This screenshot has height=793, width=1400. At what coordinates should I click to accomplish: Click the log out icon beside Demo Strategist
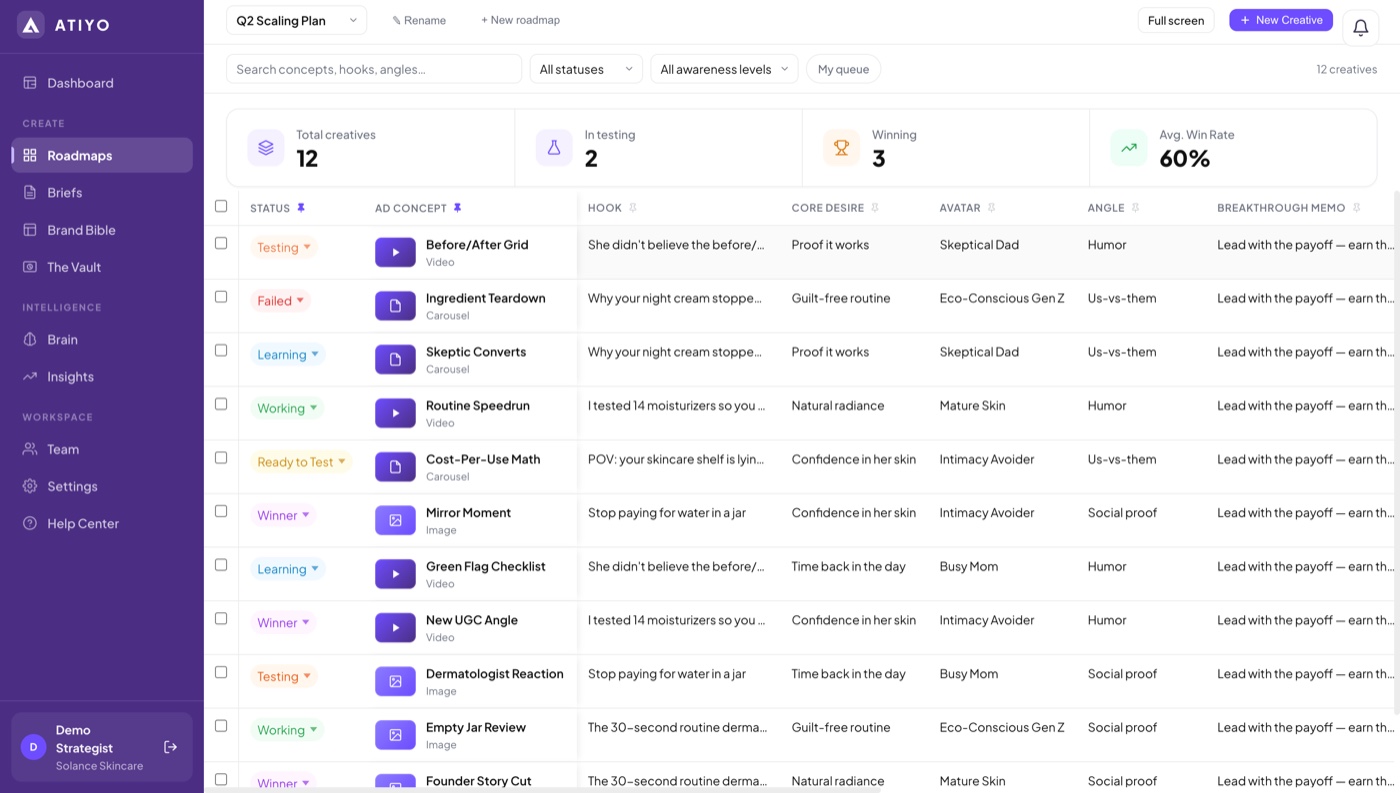(170, 747)
